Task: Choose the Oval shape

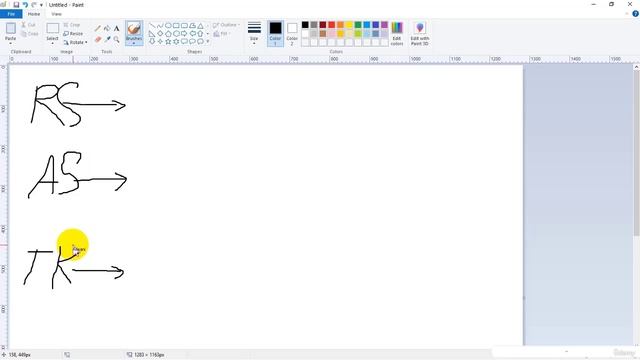Action: click(168, 25)
